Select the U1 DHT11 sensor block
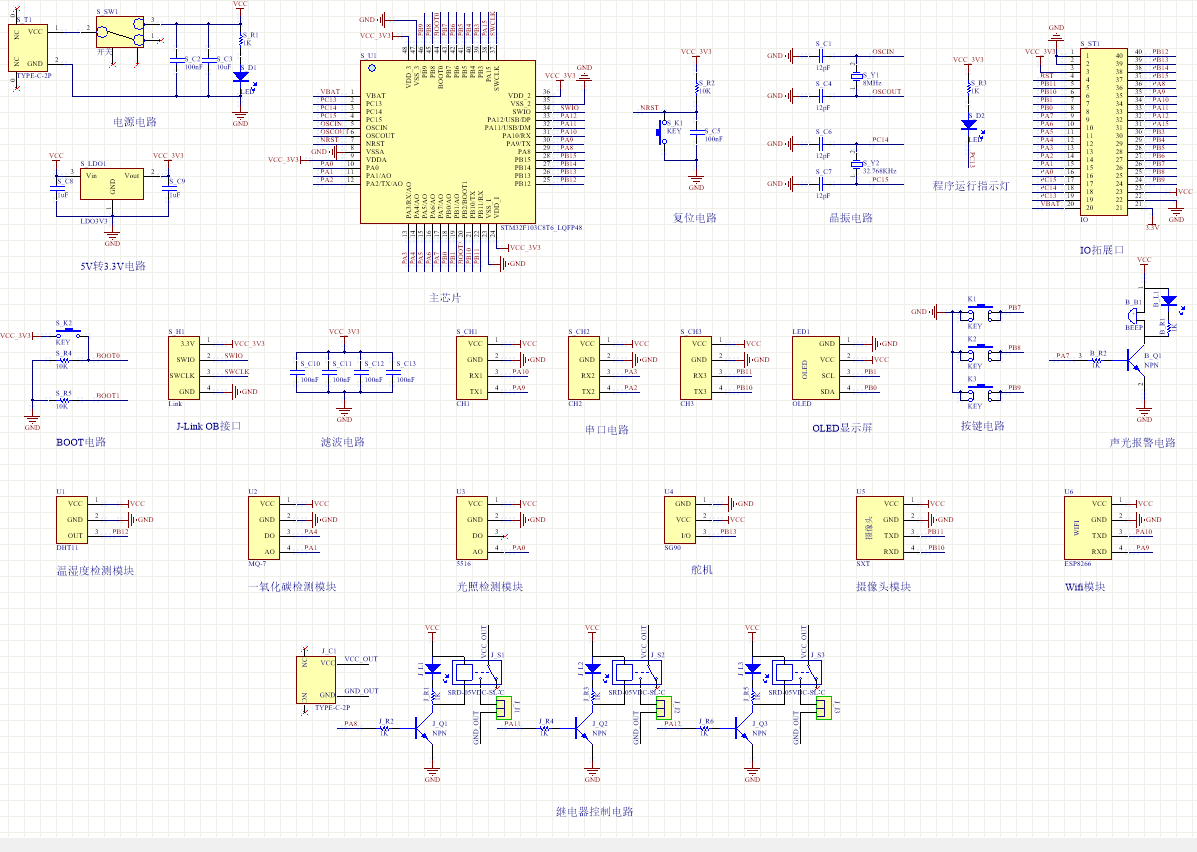Viewport: 1197px width, 852px height. coord(72,520)
